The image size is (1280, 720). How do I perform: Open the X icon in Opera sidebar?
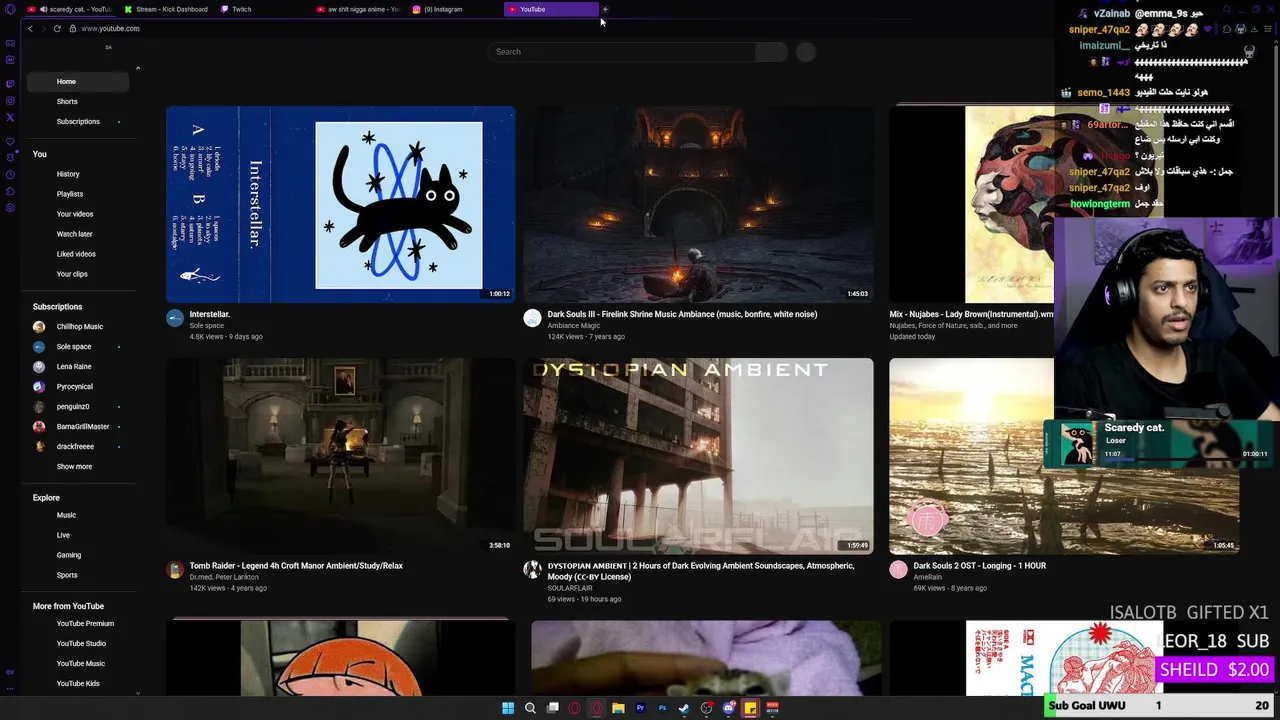click(x=10, y=117)
